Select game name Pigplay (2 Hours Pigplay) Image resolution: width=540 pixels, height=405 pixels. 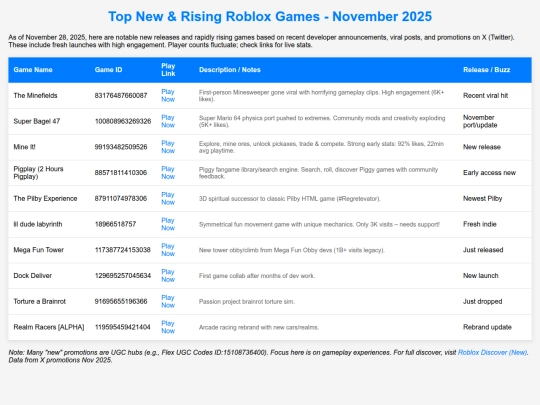tap(38, 173)
